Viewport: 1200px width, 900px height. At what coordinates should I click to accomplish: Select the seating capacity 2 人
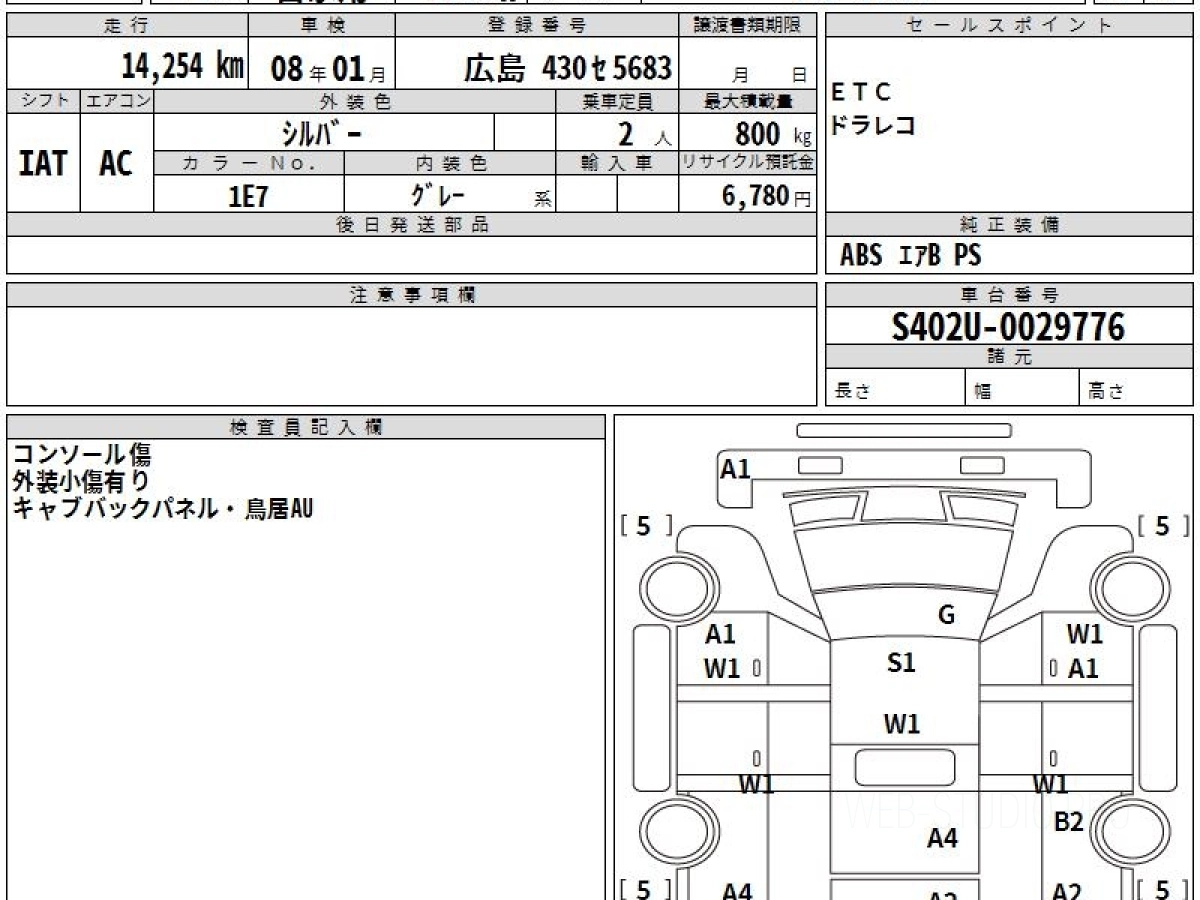pyautogui.click(x=644, y=134)
